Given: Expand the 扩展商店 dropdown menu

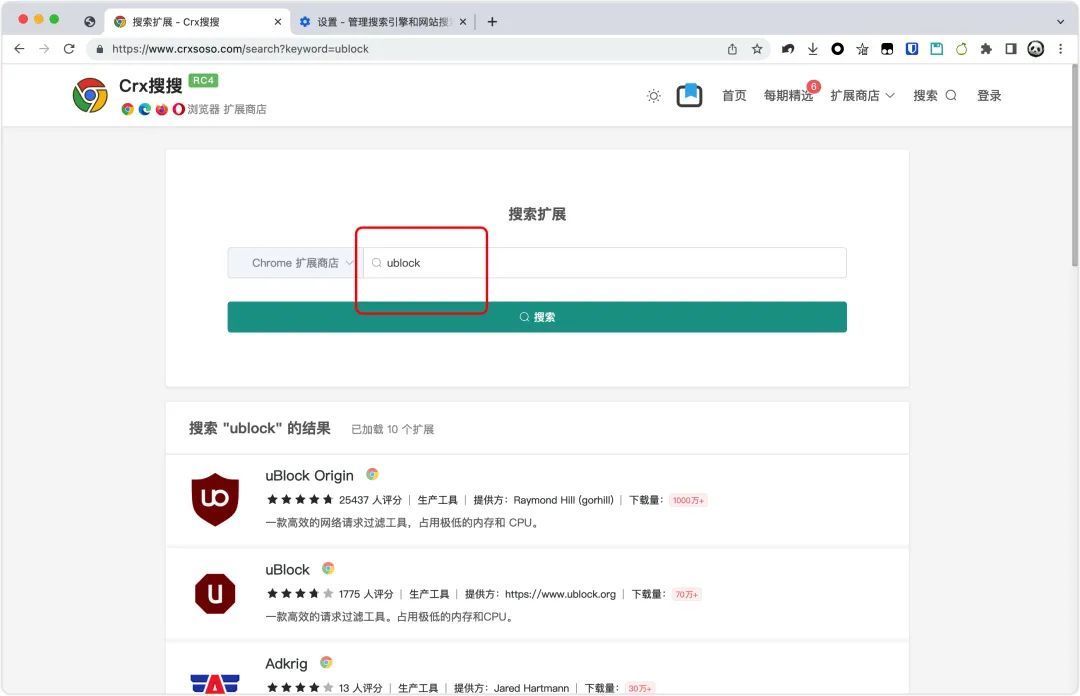Looking at the screenshot, I should click(x=862, y=96).
